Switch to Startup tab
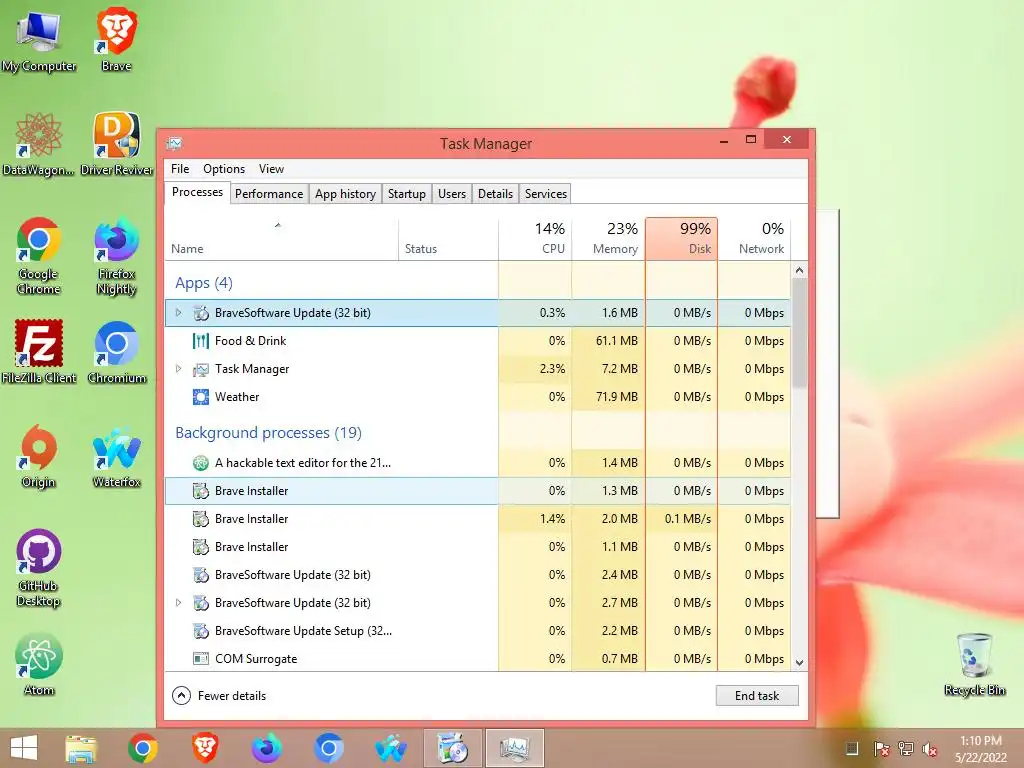This screenshot has width=1024, height=768. click(406, 194)
